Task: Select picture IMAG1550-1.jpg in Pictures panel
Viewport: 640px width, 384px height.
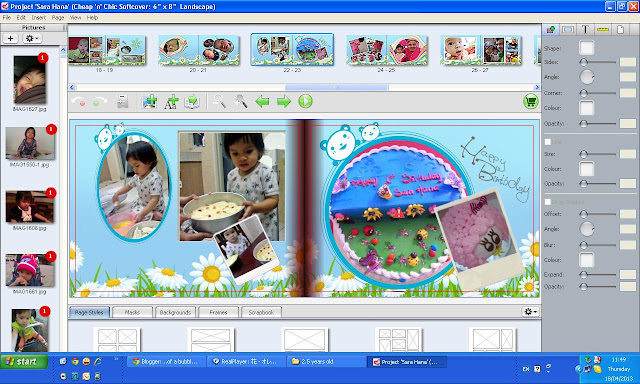Action: click(30, 143)
